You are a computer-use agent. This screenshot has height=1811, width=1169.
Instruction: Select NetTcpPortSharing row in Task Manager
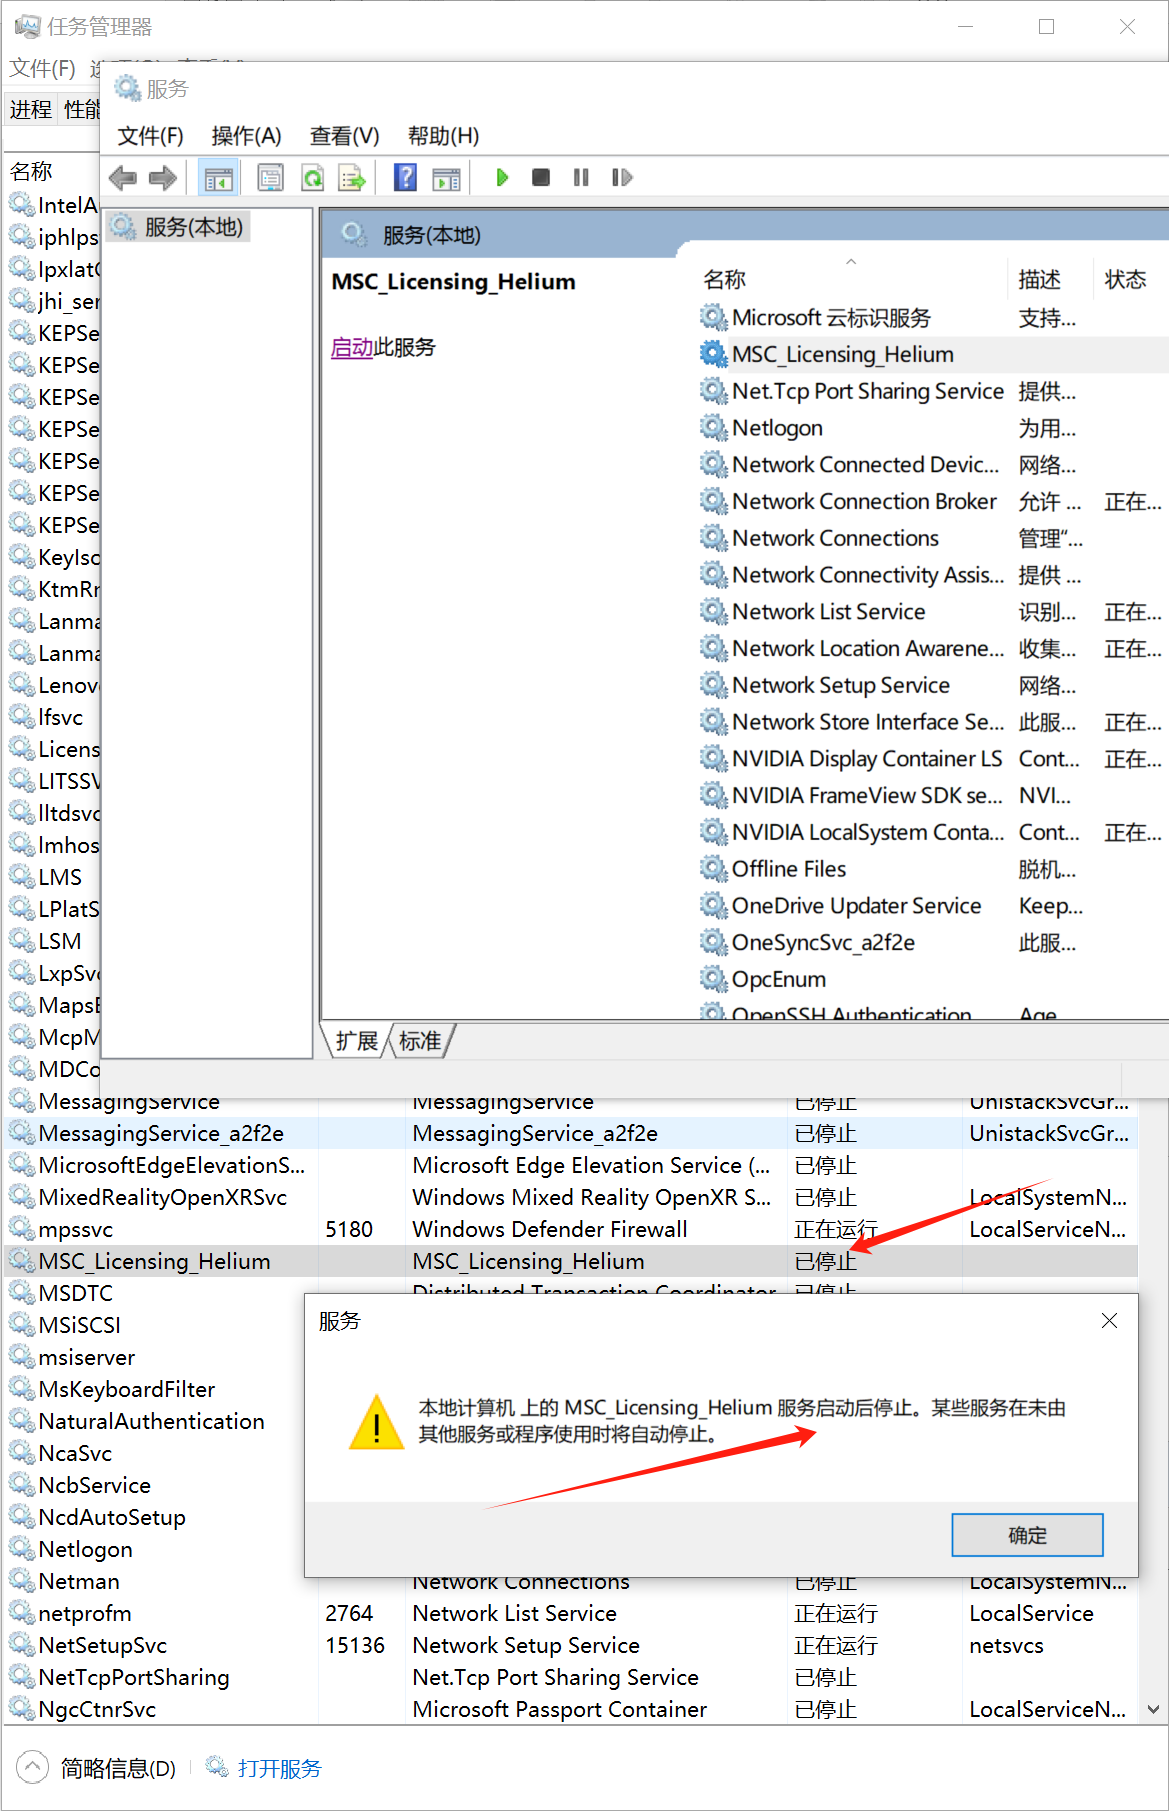point(571,1677)
